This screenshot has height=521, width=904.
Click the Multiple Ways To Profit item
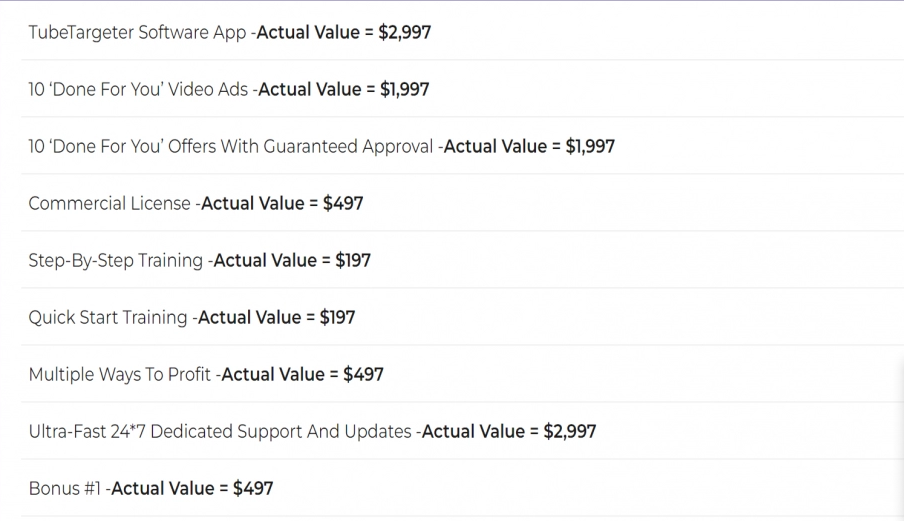(120, 374)
